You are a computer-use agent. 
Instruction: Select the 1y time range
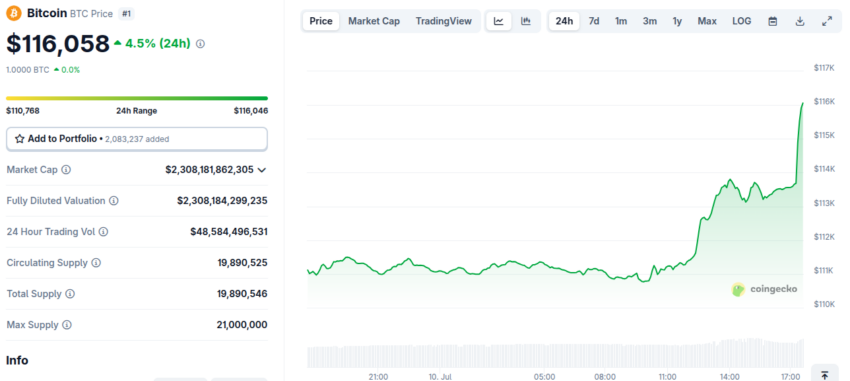coord(677,21)
